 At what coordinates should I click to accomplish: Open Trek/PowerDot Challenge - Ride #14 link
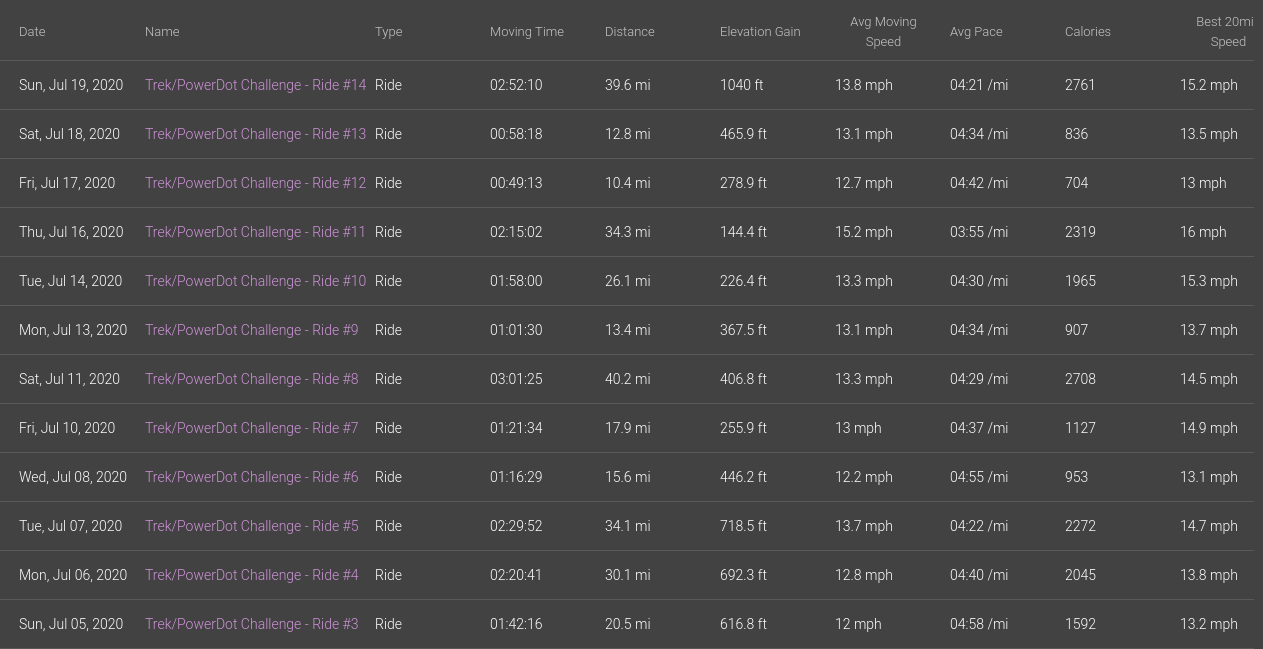[x=255, y=85]
